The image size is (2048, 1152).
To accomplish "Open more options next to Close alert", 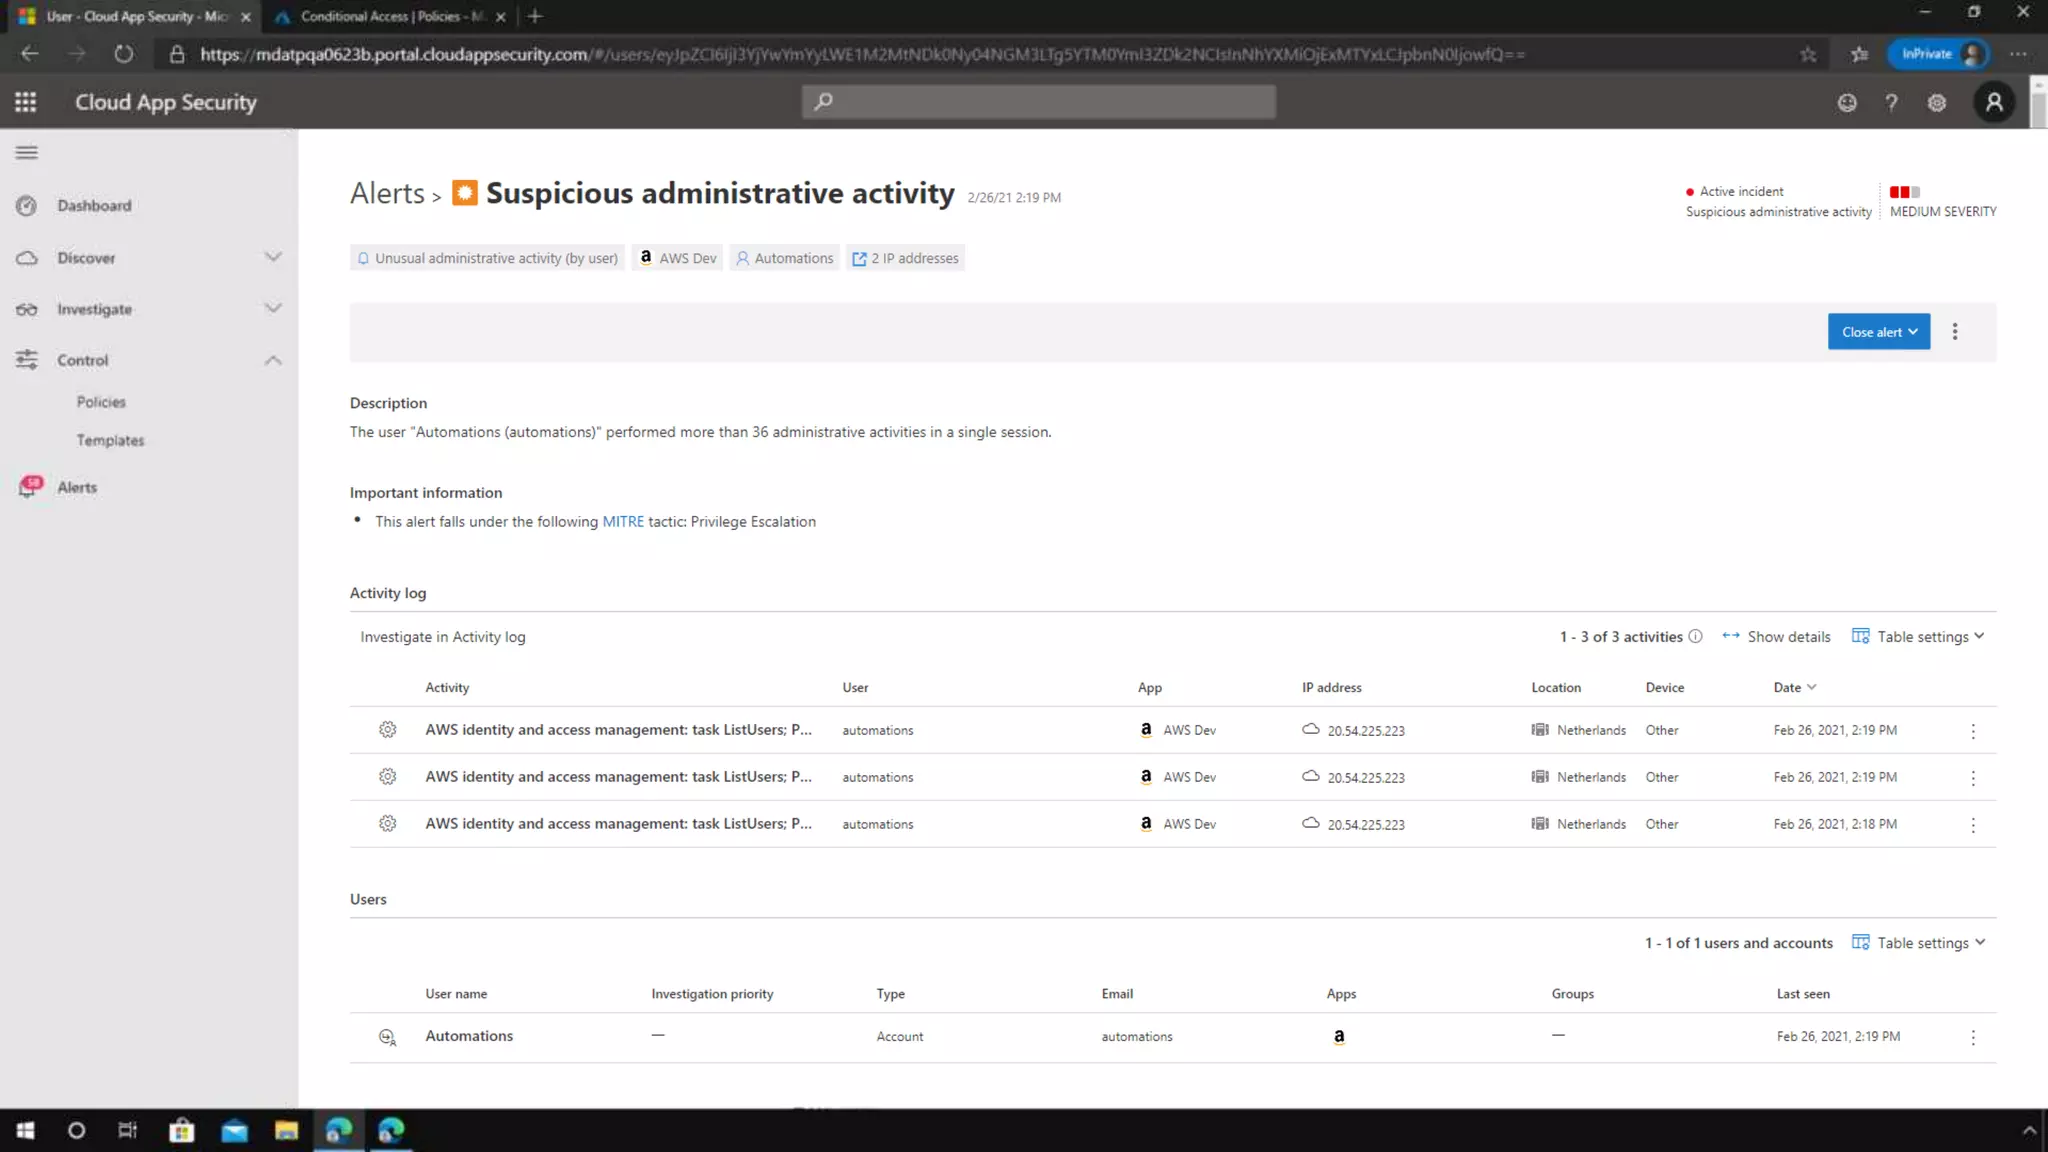I will 1955,332.
